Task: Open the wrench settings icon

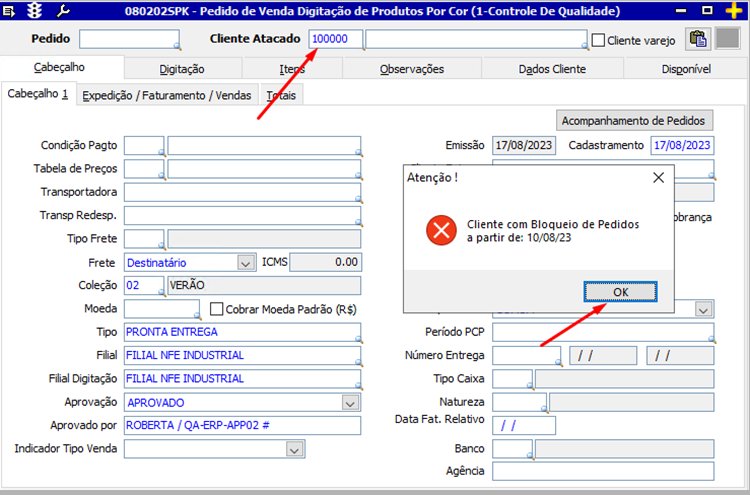Action: tap(63, 11)
